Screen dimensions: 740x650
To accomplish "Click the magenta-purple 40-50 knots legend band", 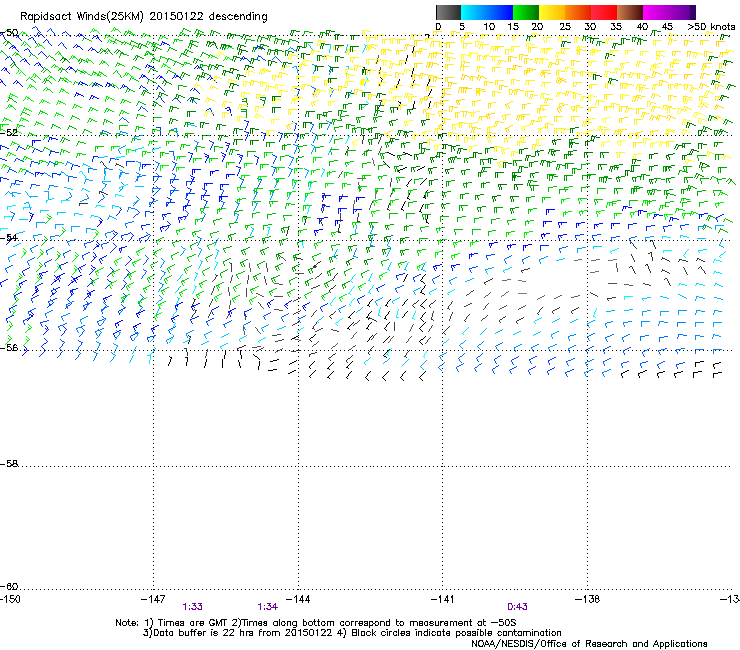I will click(x=669, y=12).
